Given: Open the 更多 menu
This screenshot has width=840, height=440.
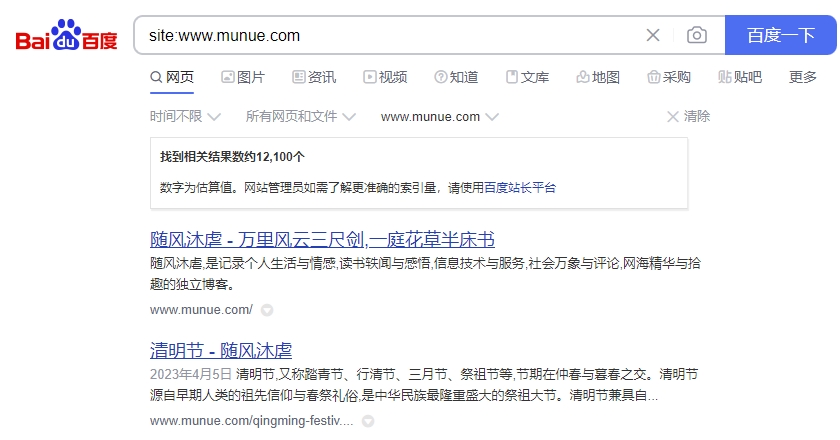Looking at the screenshot, I should pos(802,77).
